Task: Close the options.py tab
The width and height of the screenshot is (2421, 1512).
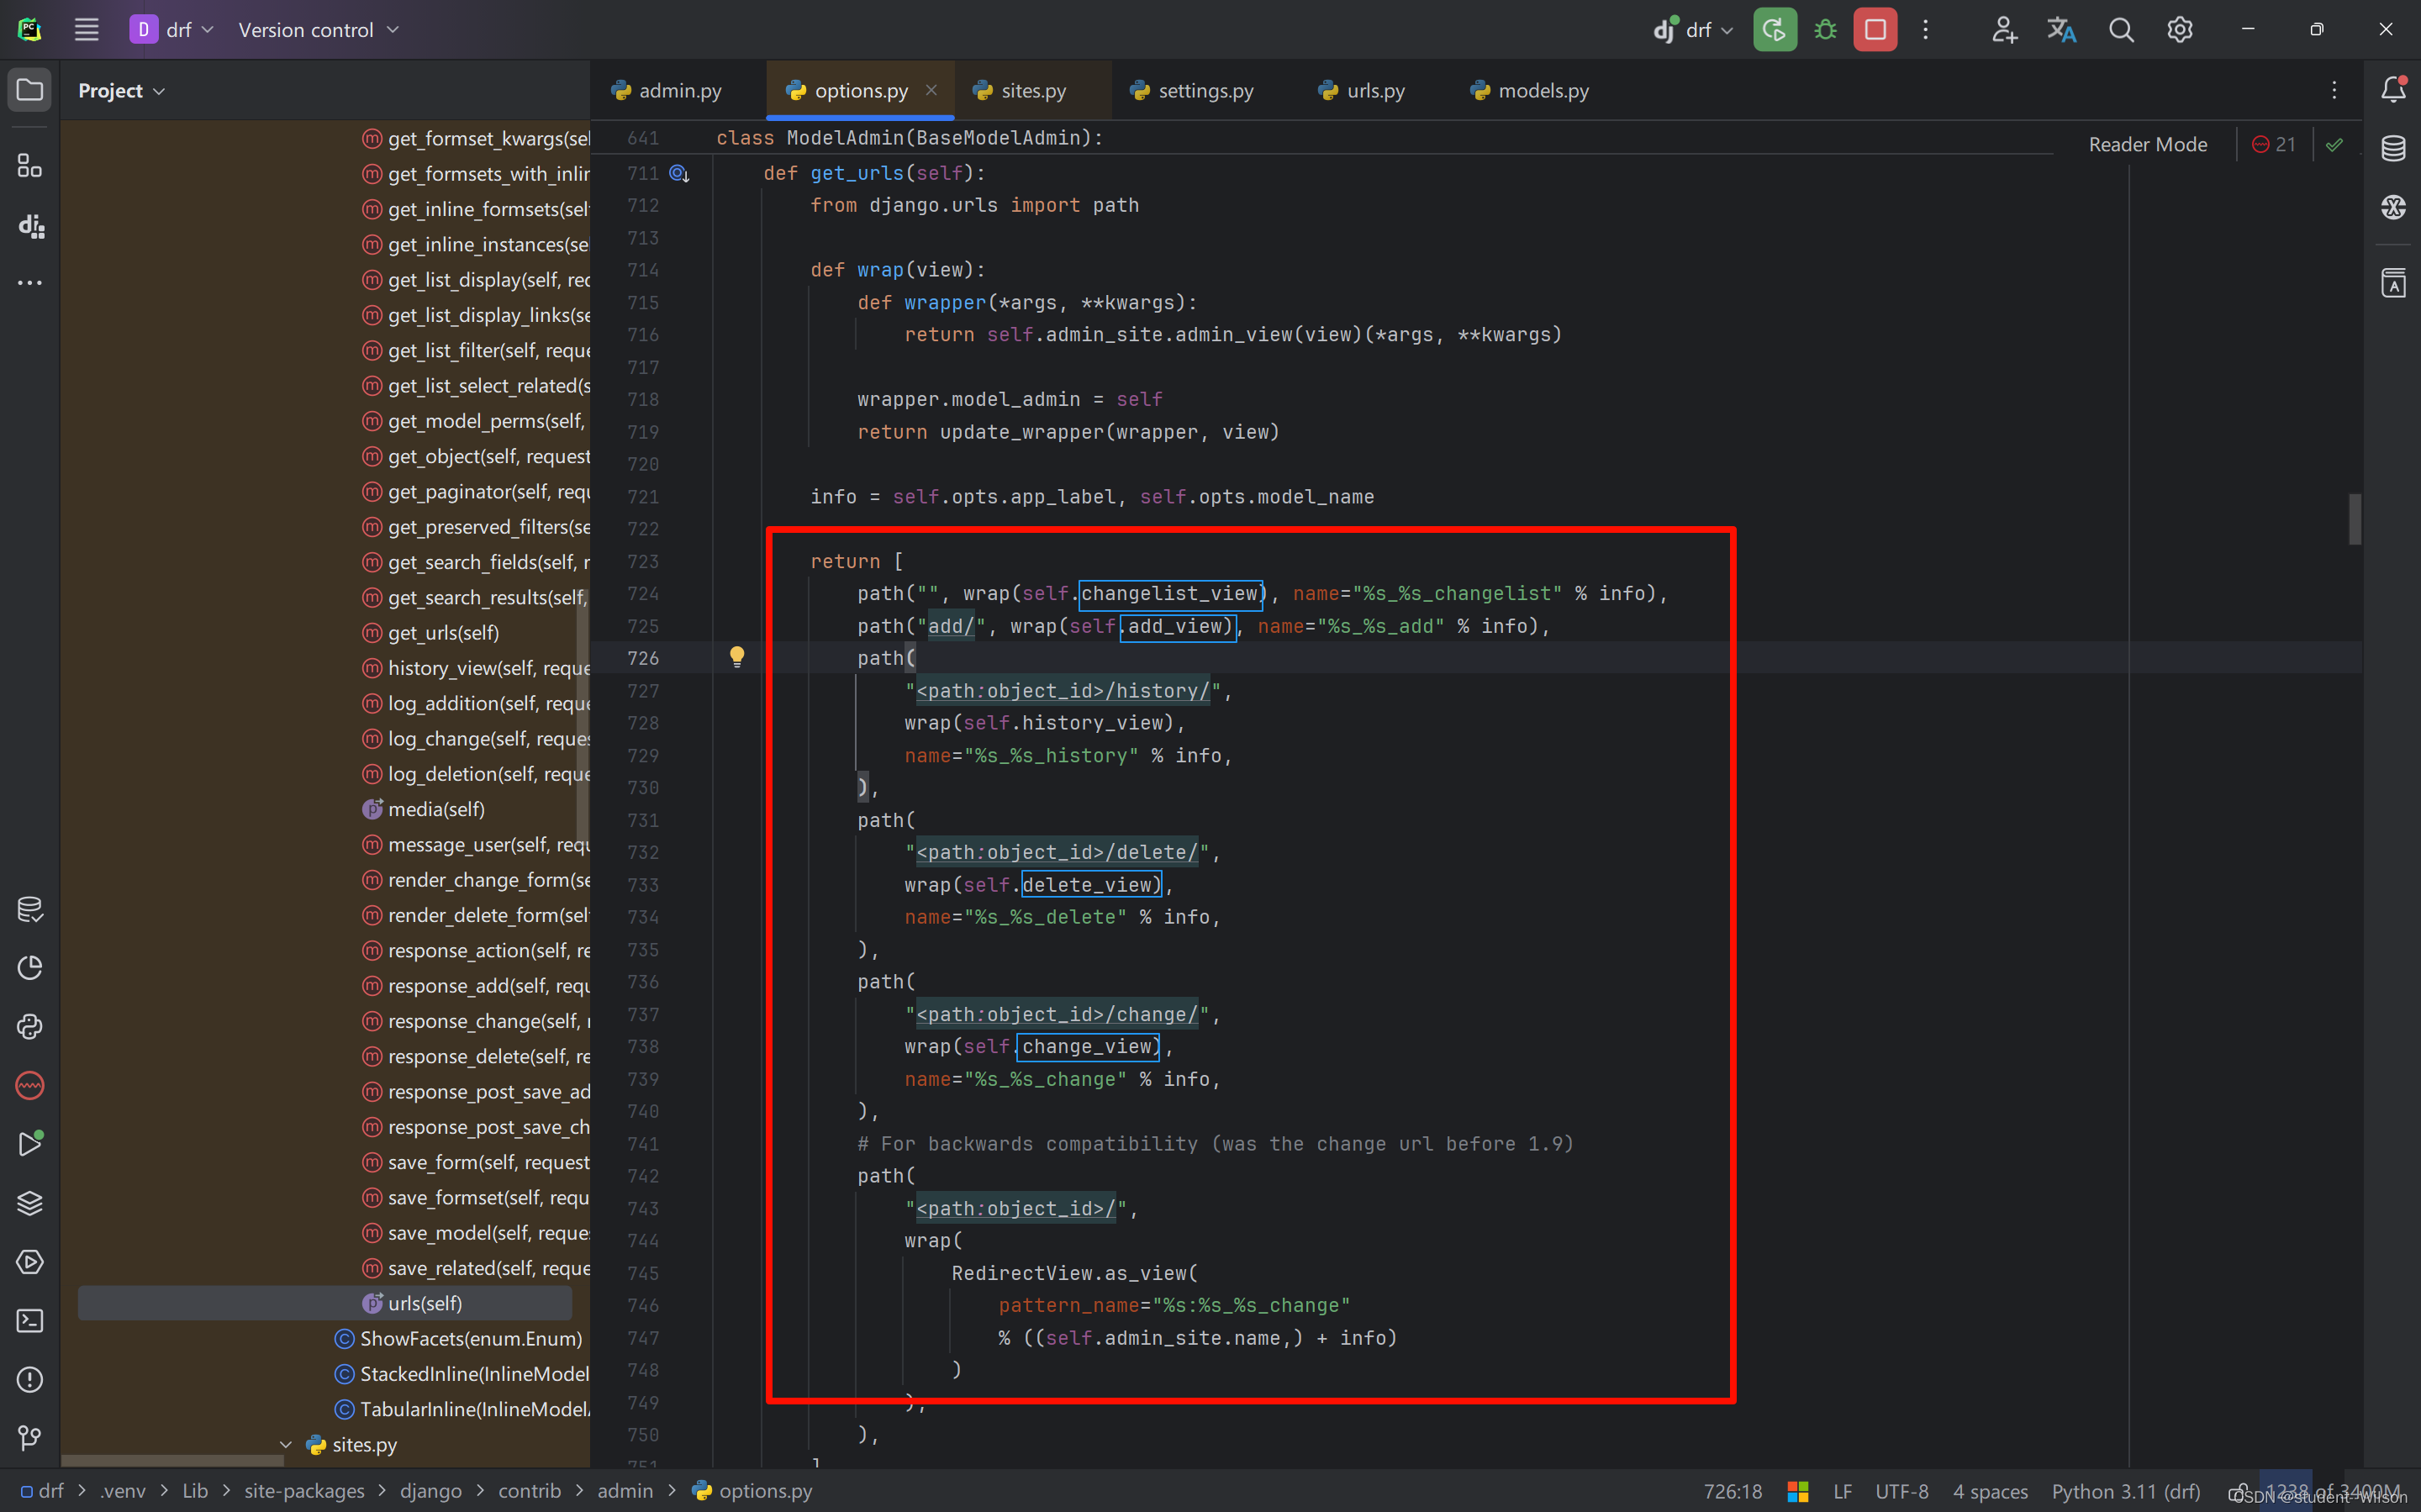Action: pos(931,90)
